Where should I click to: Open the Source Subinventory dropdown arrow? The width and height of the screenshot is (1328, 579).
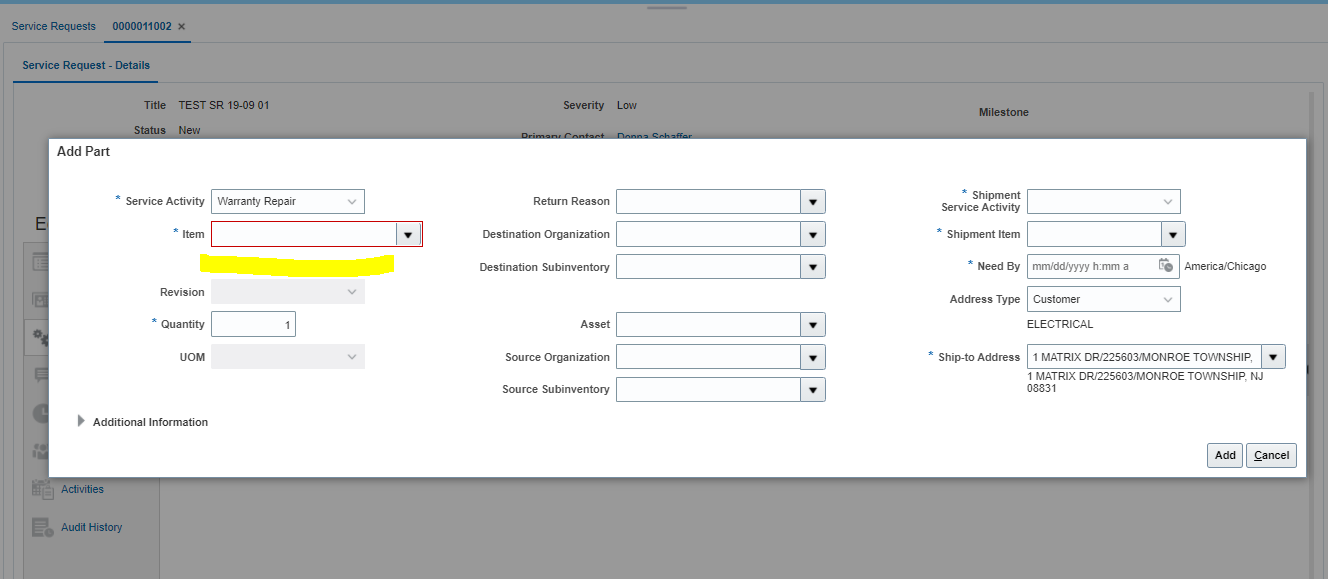[813, 390]
